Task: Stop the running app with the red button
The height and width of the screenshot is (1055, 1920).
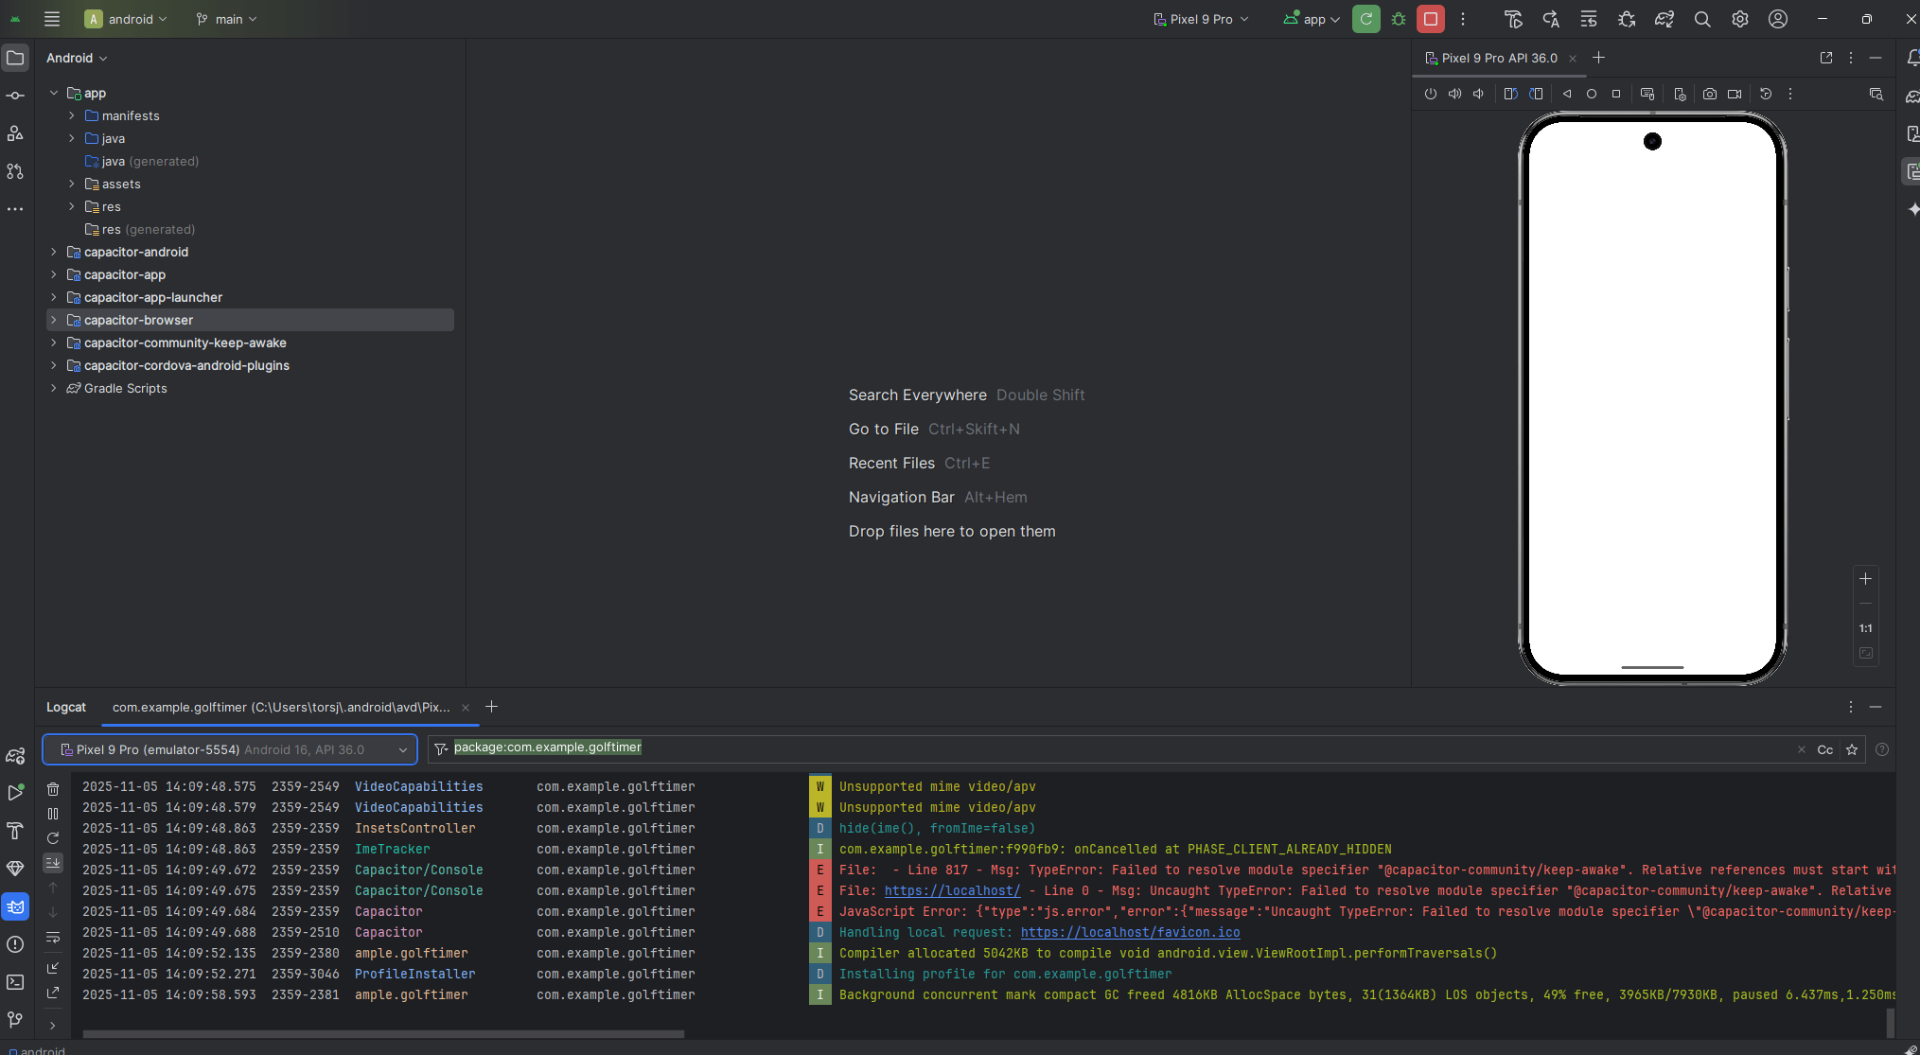Action: [x=1430, y=19]
